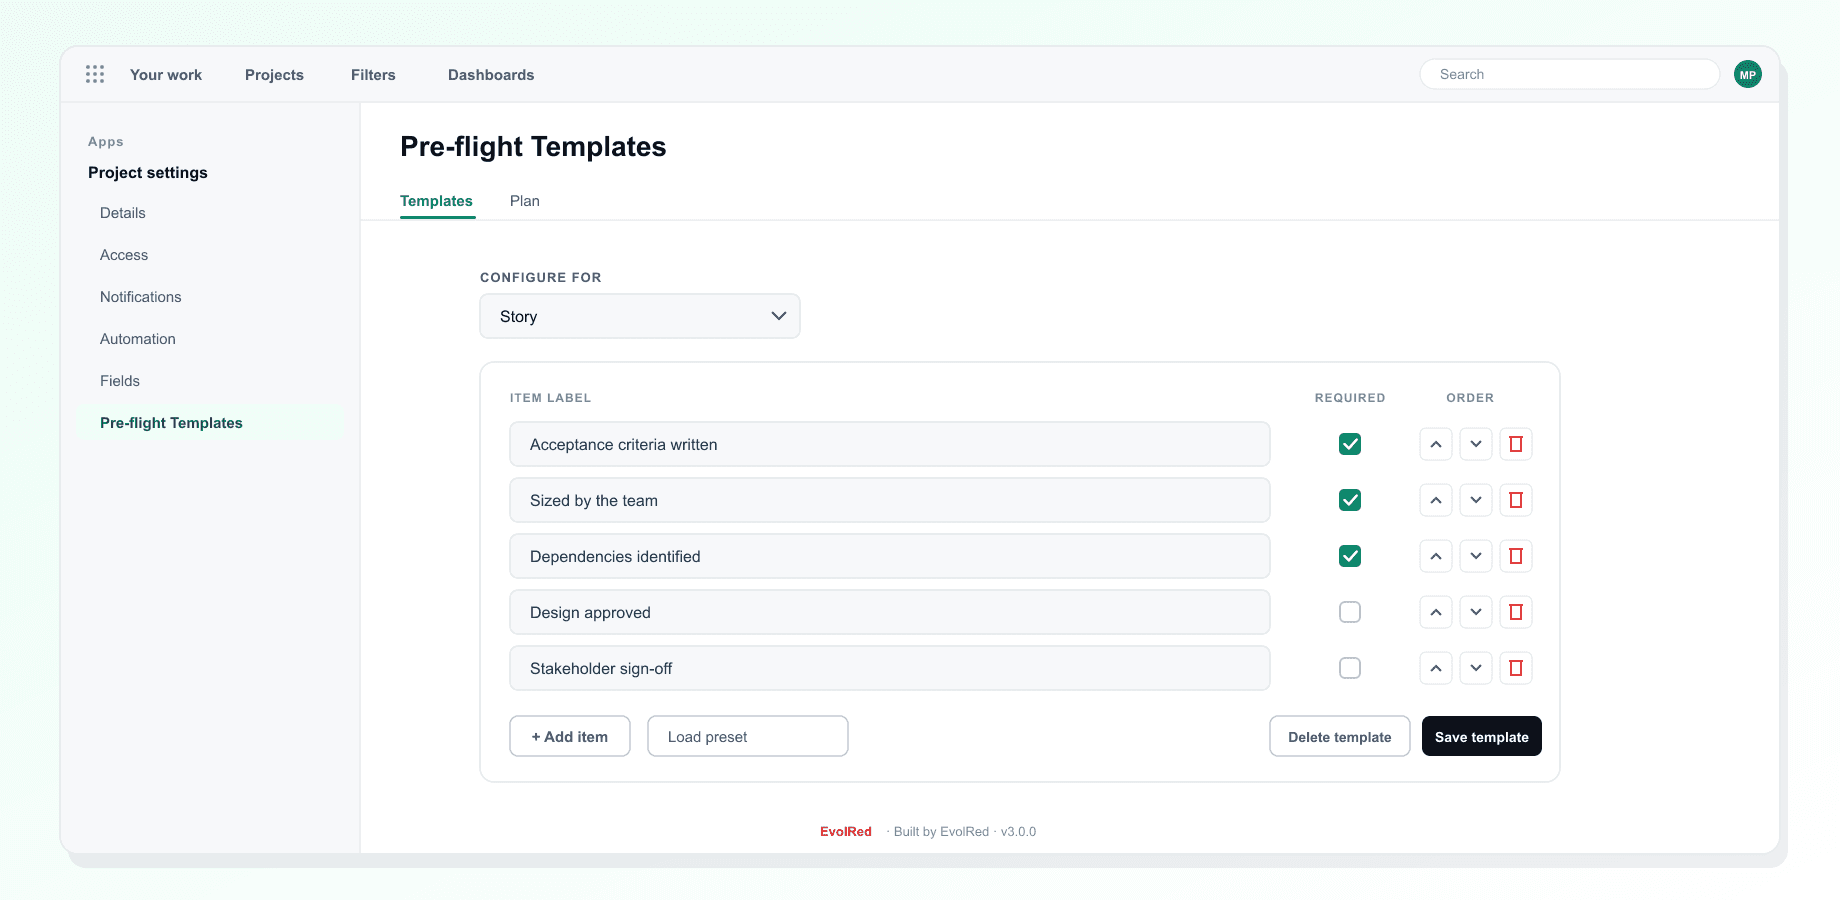1840x900 pixels.
Task: Move Sized by the team up
Action: pos(1436,500)
